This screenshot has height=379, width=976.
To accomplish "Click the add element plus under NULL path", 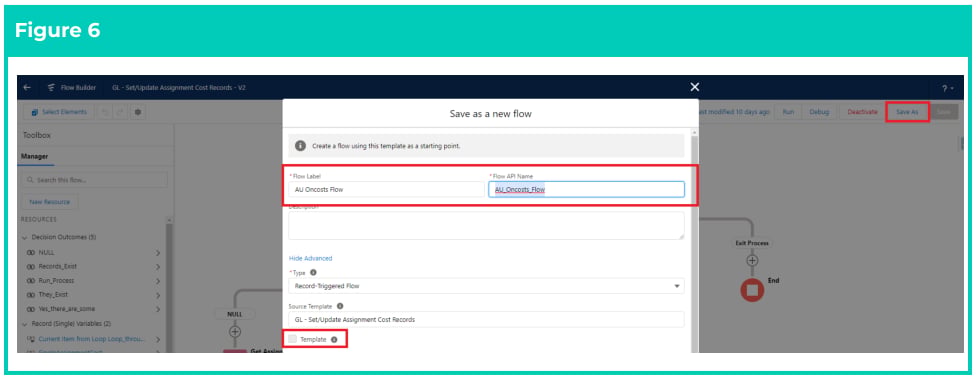I will click(x=235, y=332).
